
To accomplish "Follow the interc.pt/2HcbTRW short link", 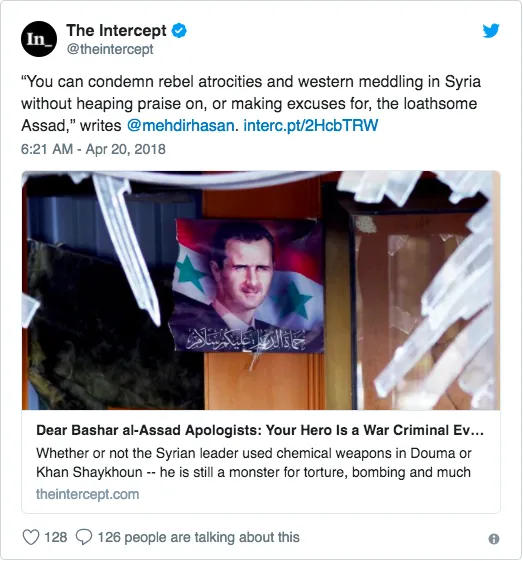I will pyautogui.click(x=311, y=126).
